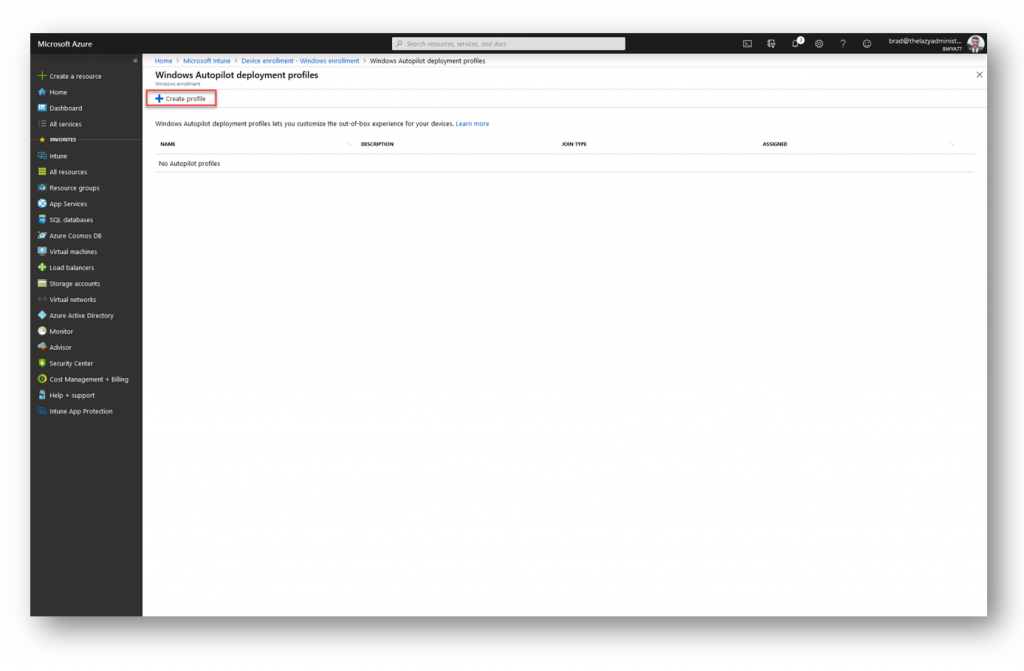Viewport: 1024px width, 671px height.
Task: Open the Dashboard sidebar icon
Action: (42, 108)
